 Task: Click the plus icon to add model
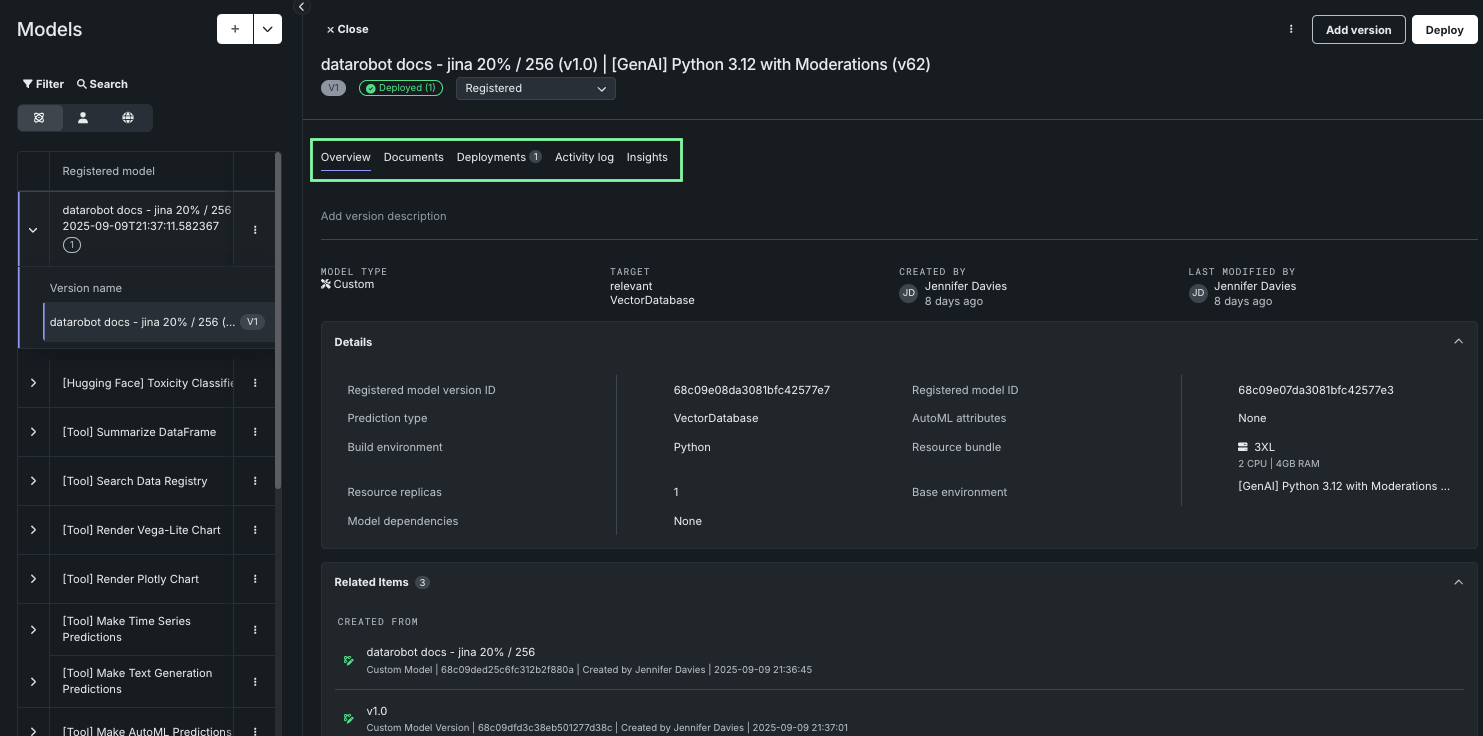coord(235,29)
